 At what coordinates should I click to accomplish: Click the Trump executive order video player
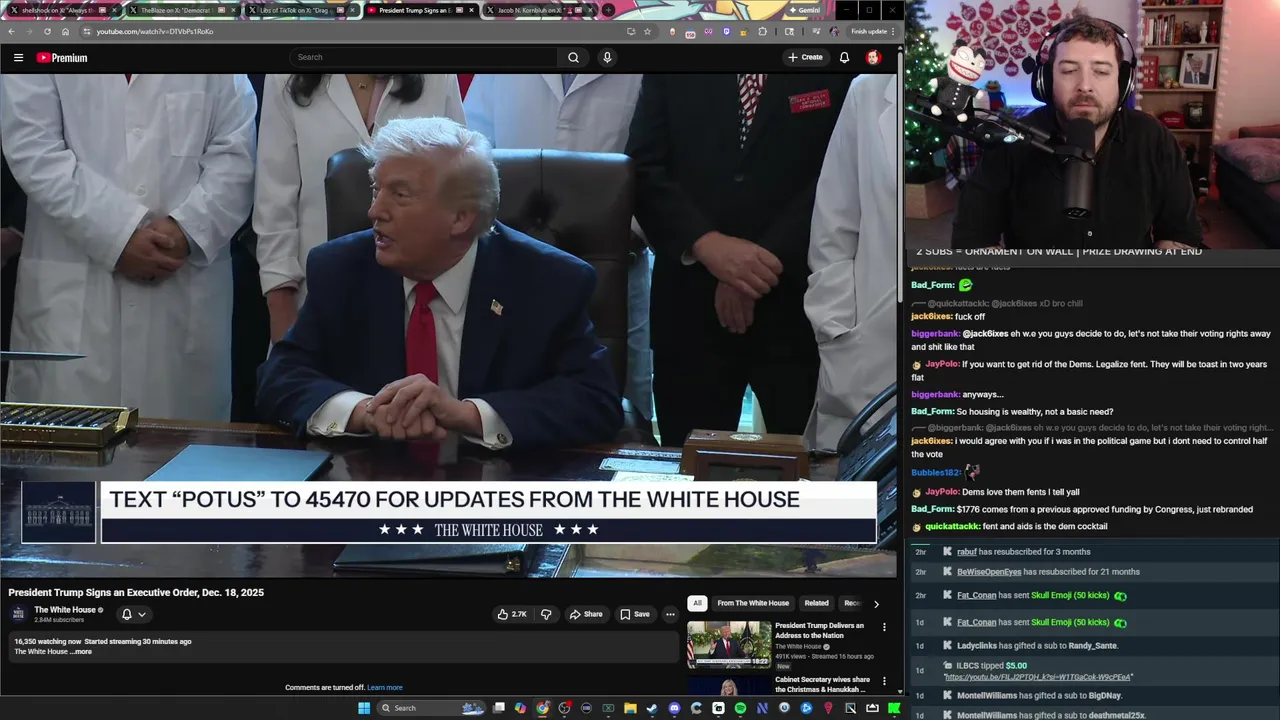[x=449, y=325]
